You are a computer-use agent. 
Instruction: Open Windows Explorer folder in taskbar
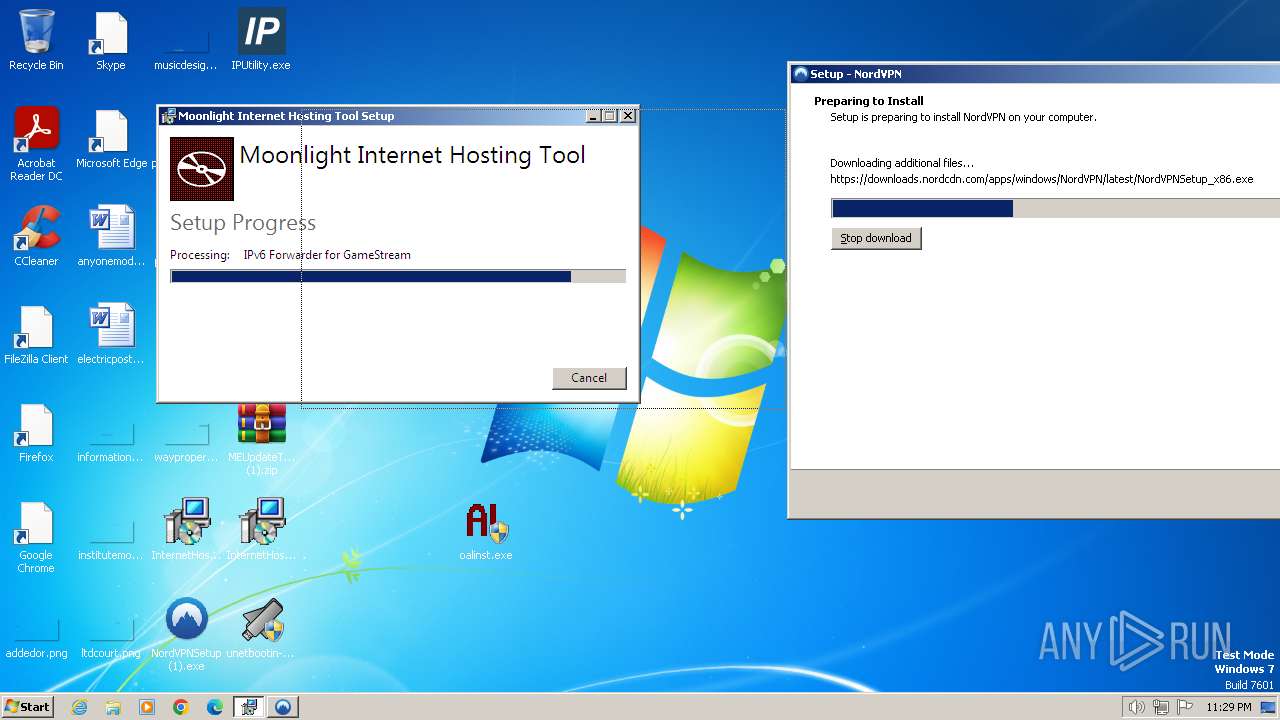tap(113, 707)
